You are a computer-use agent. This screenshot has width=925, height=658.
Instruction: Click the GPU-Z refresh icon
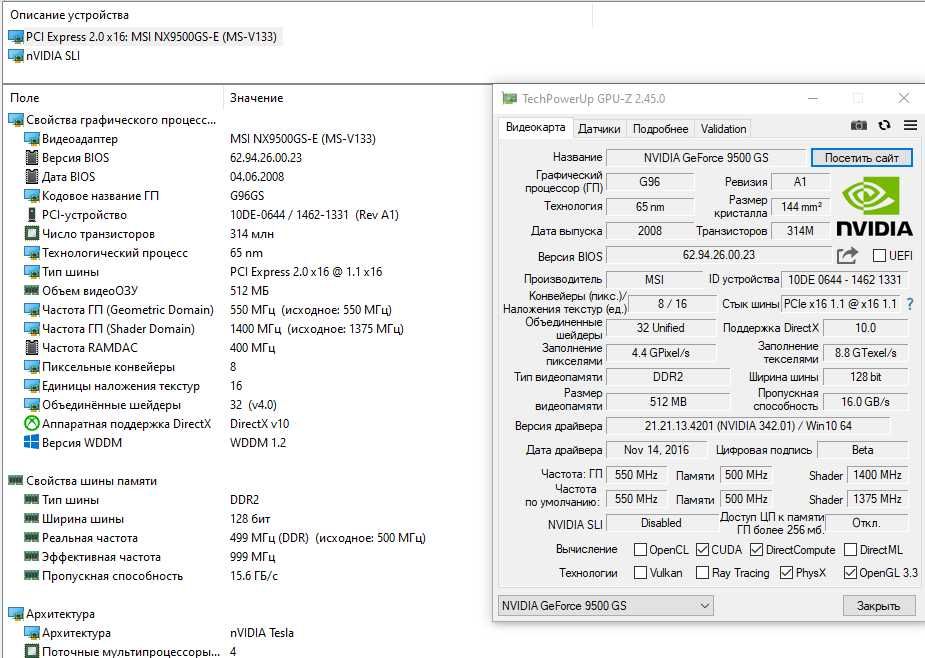884,125
